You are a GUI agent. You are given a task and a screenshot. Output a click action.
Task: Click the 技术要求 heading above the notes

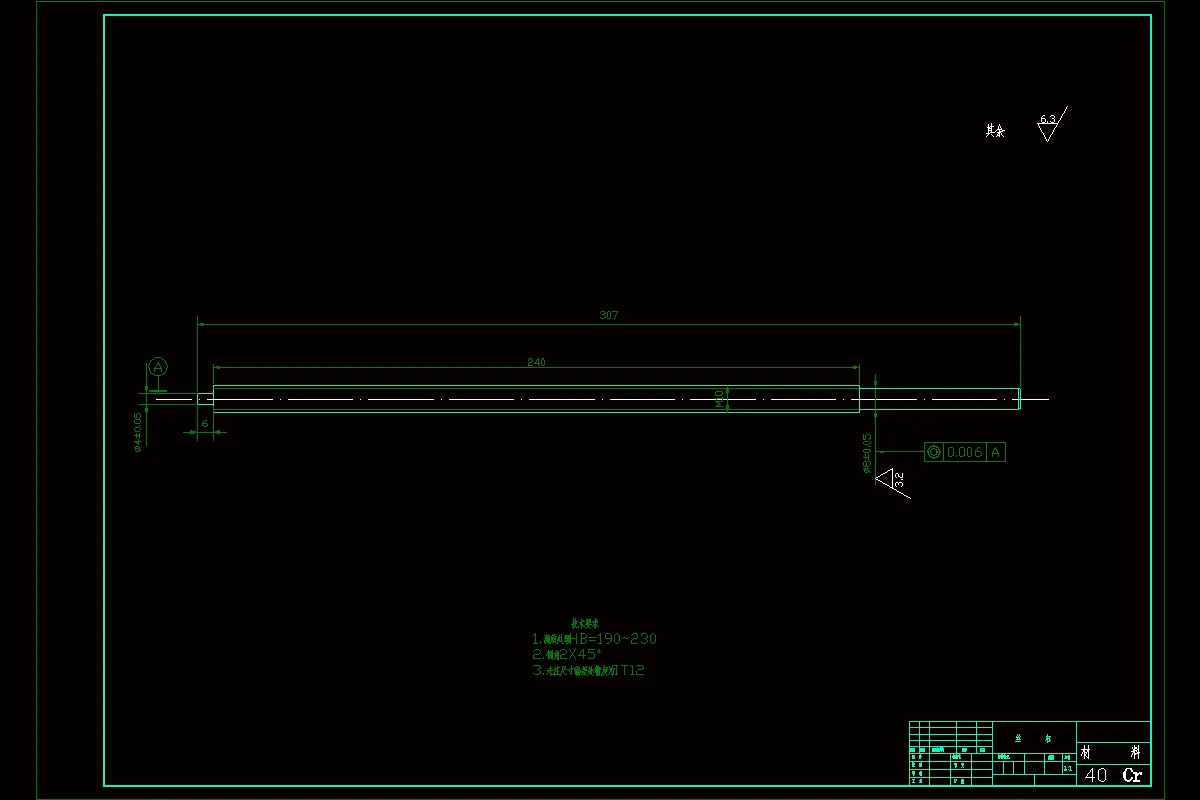click(585, 623)
